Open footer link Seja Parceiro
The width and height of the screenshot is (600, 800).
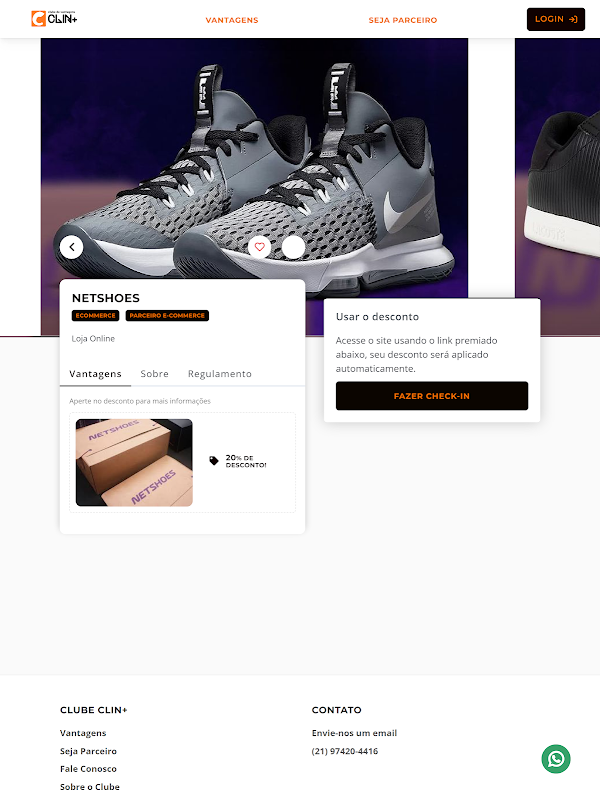coord(88,751)
